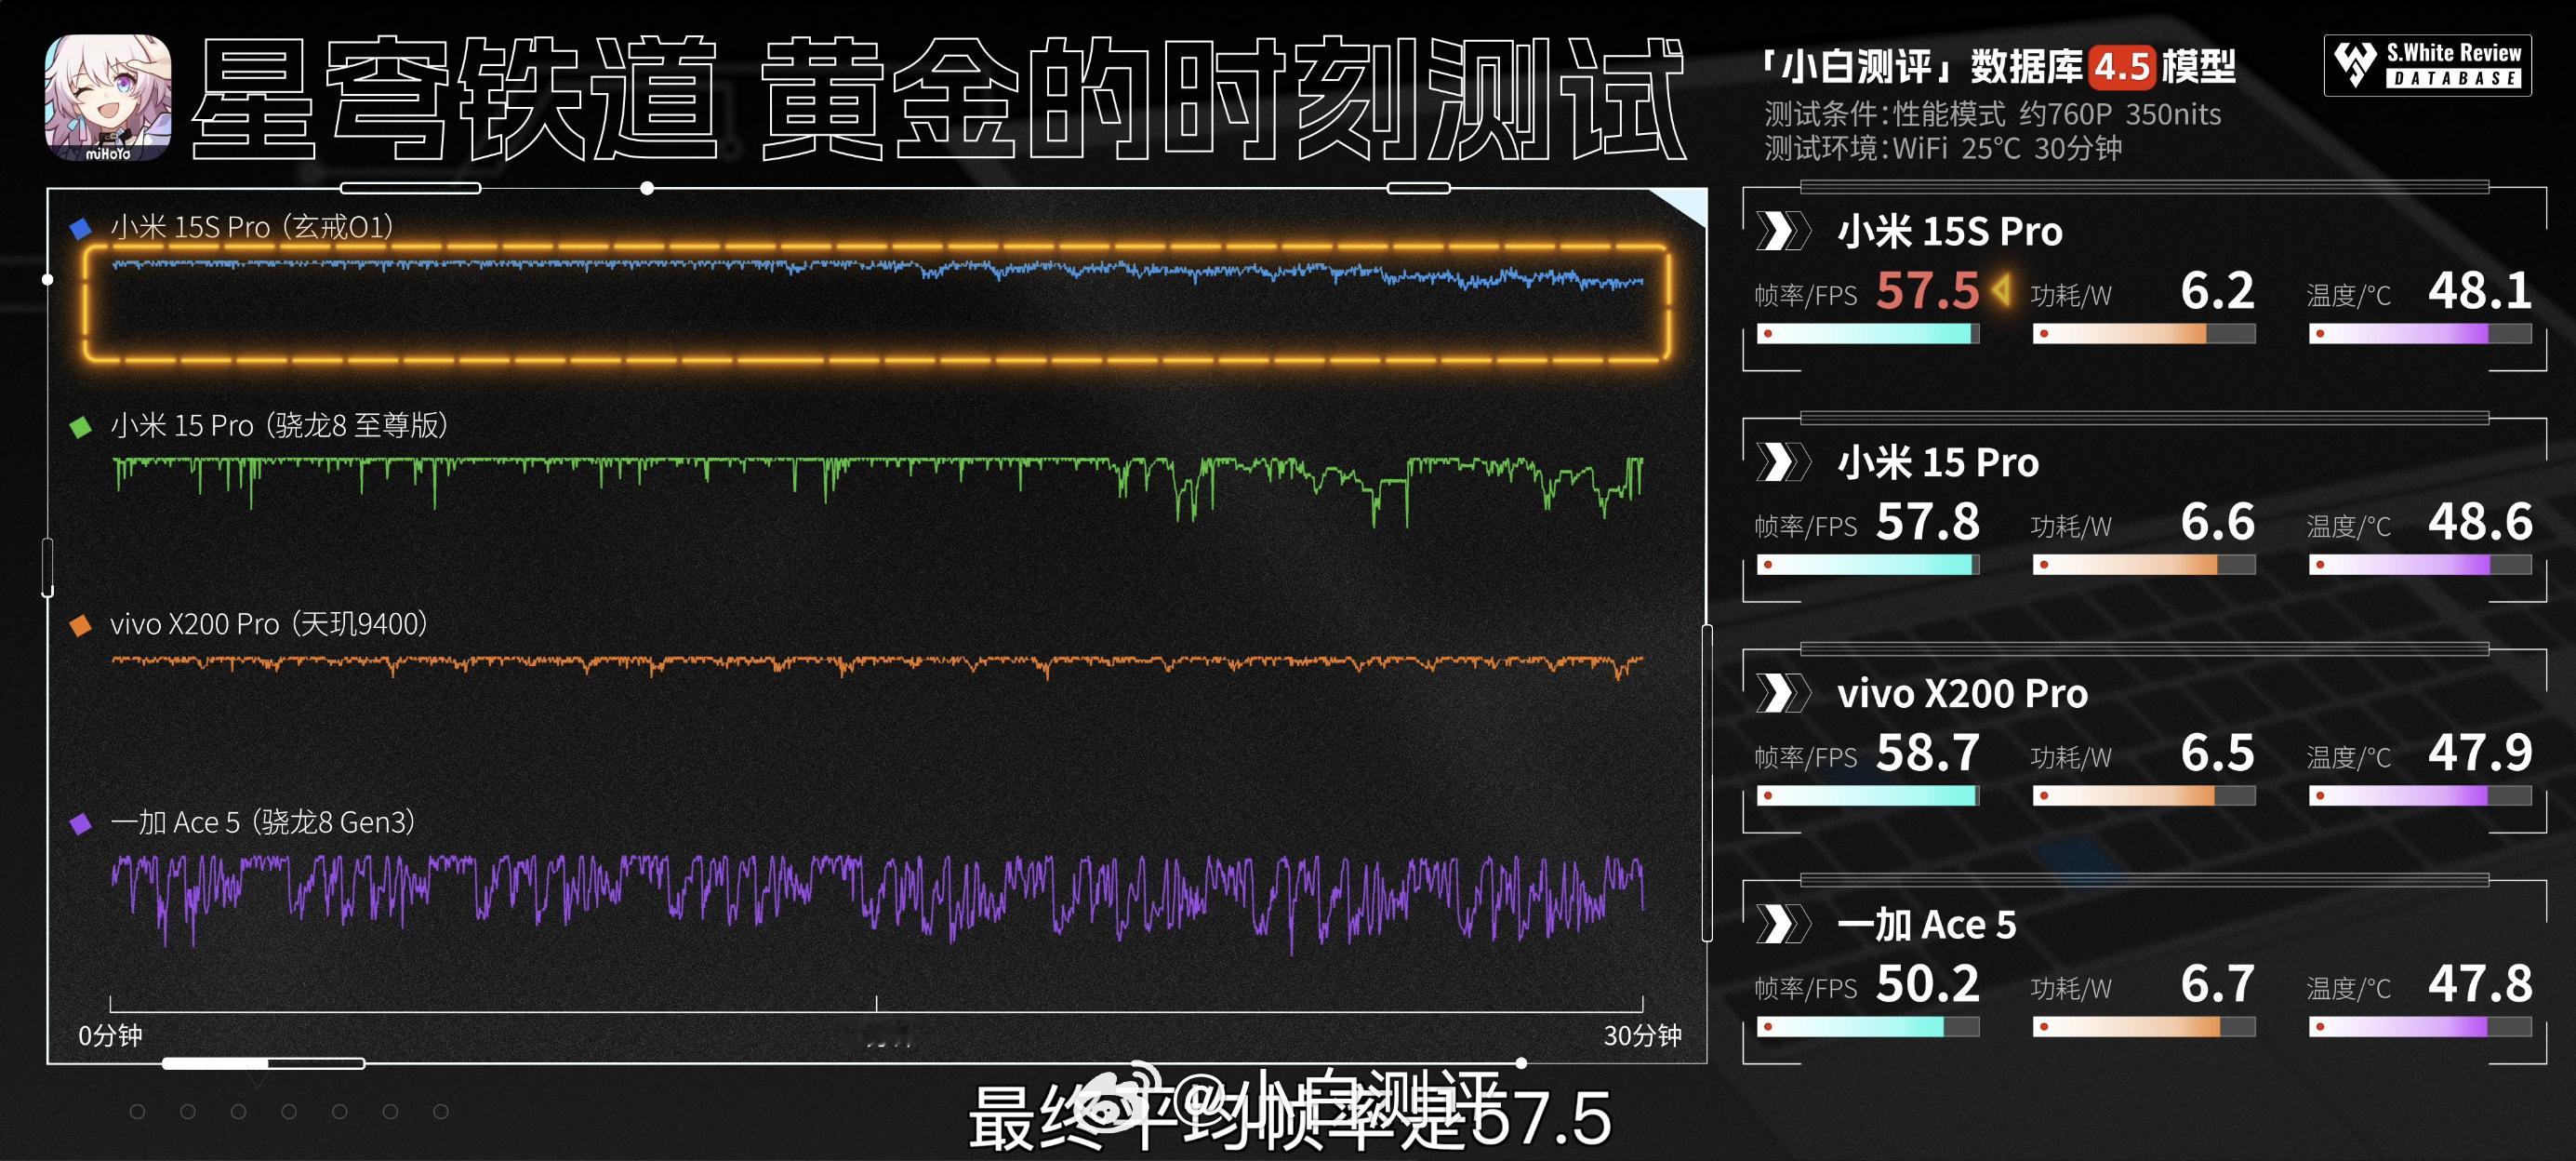Screen dimensions: 2576x1161
Task: Click the temperature value 47.9
Action: click(2480, 753)
